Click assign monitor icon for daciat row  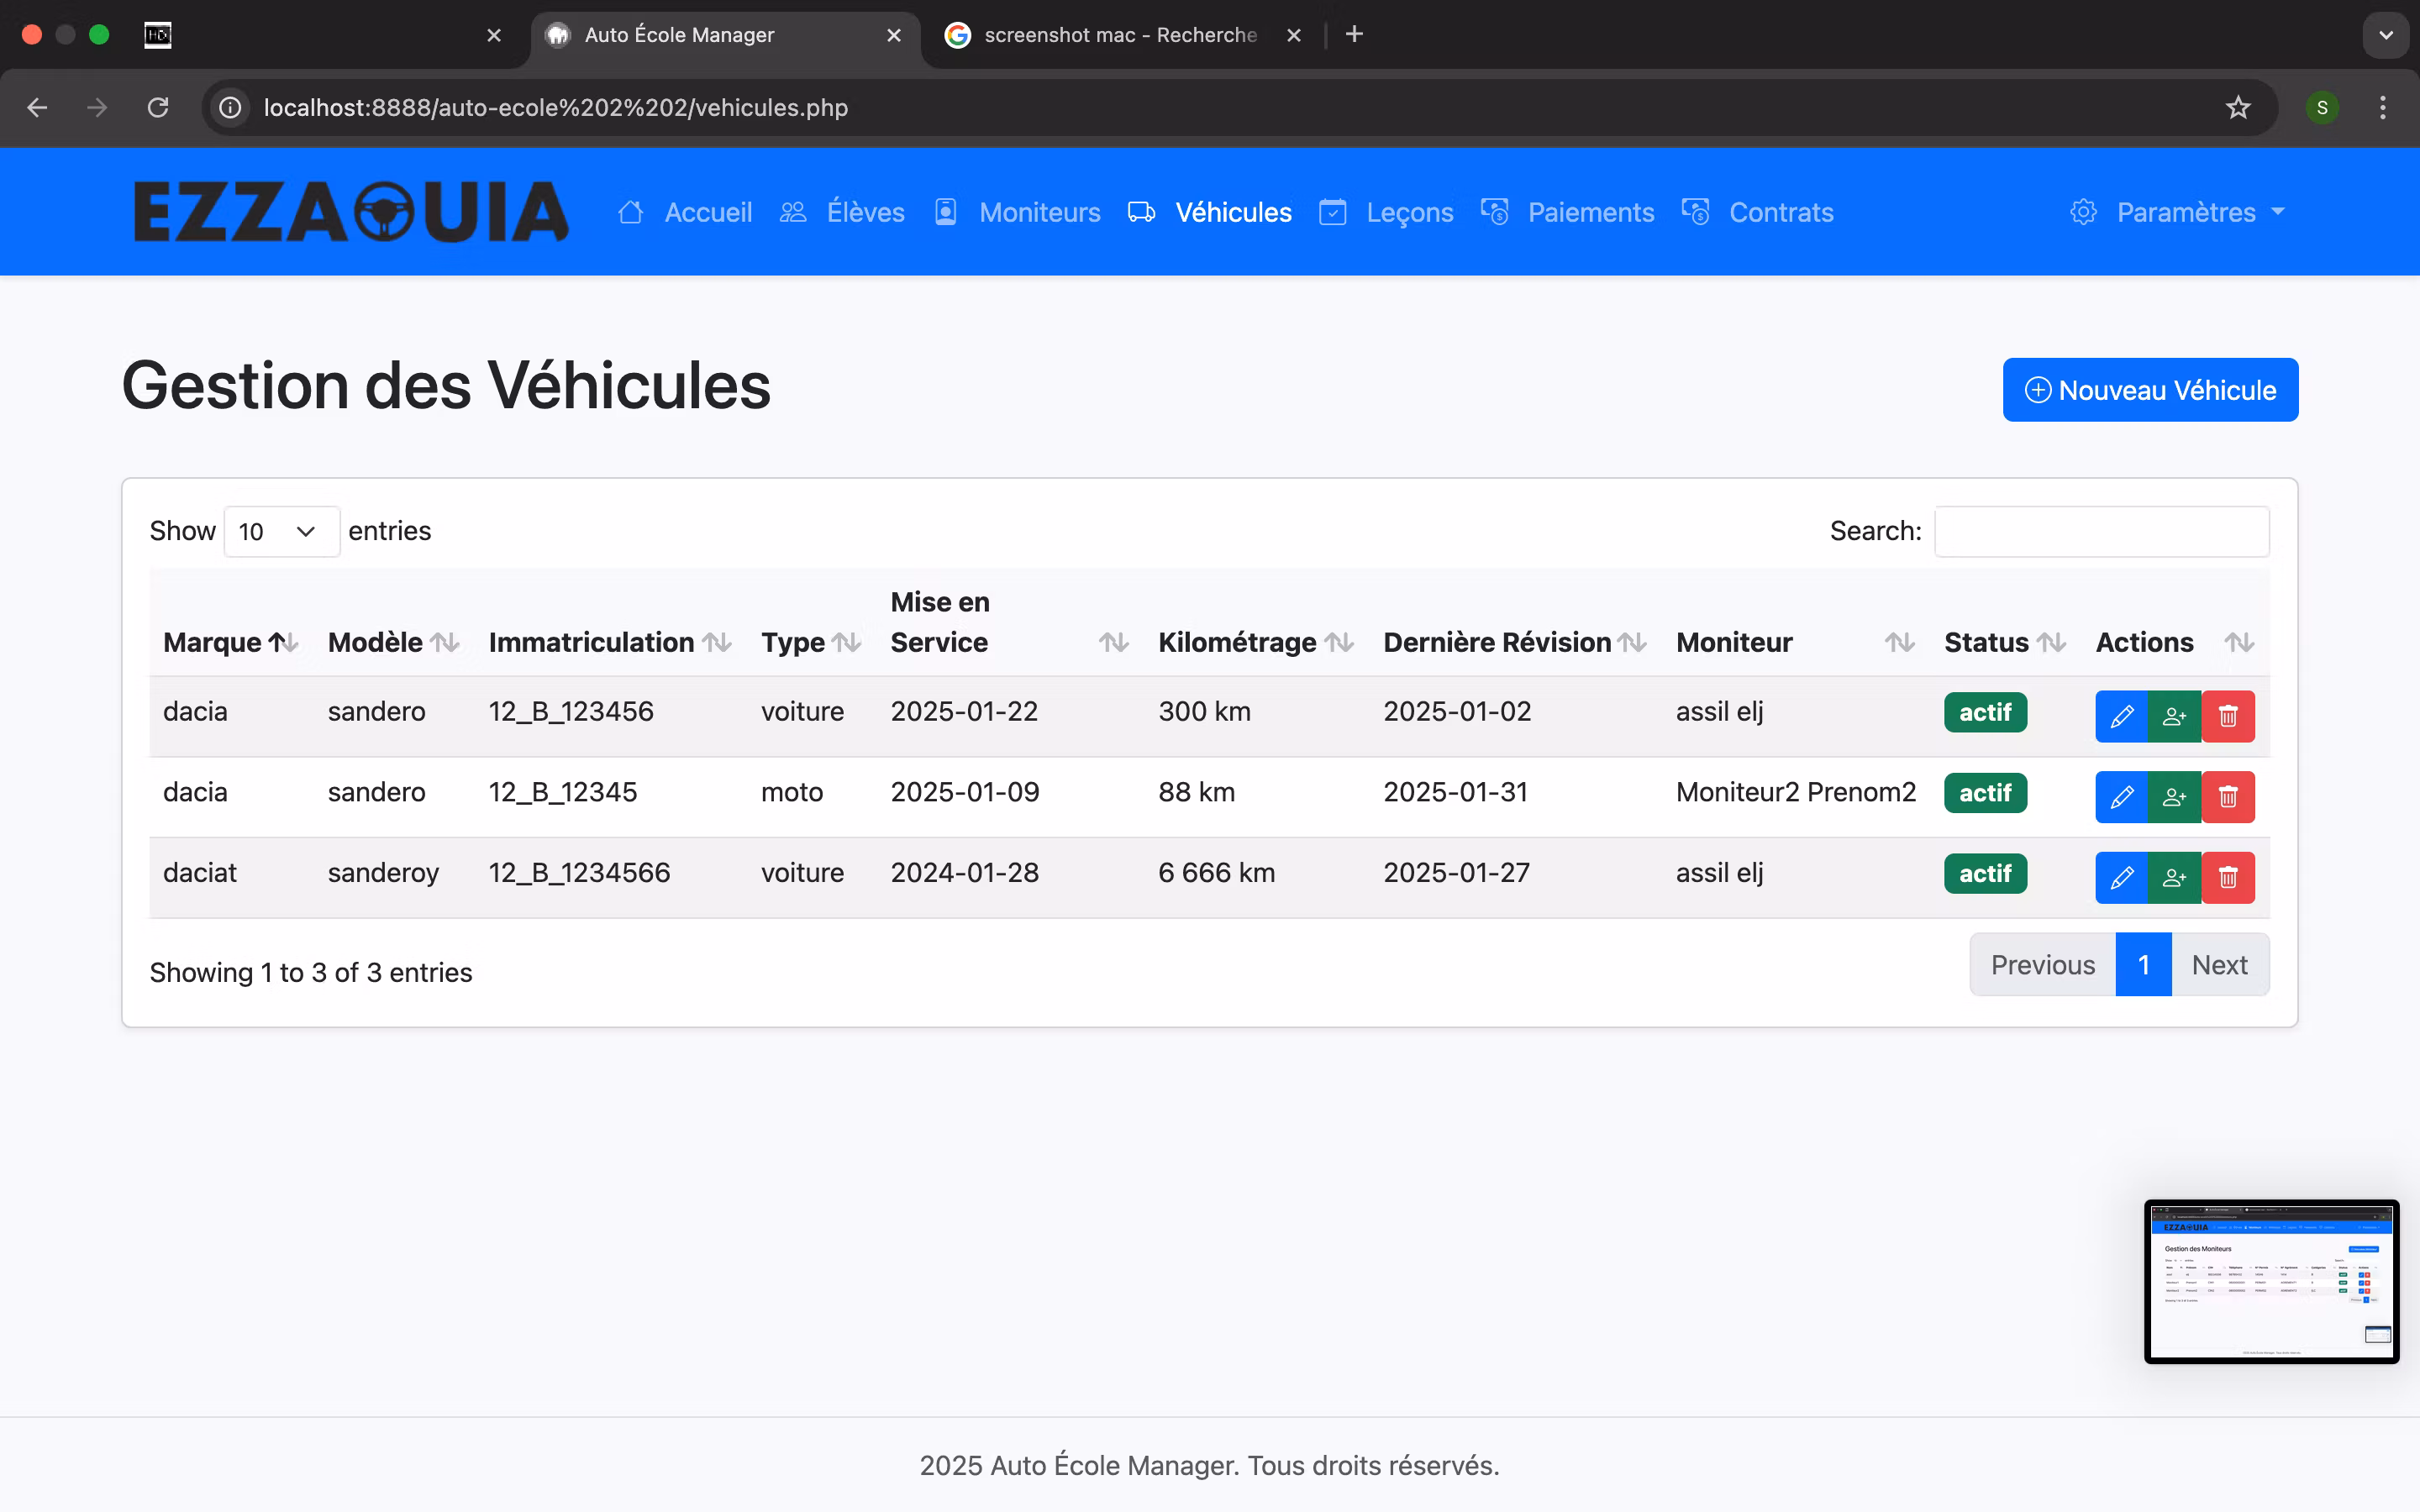[2174, 877]
